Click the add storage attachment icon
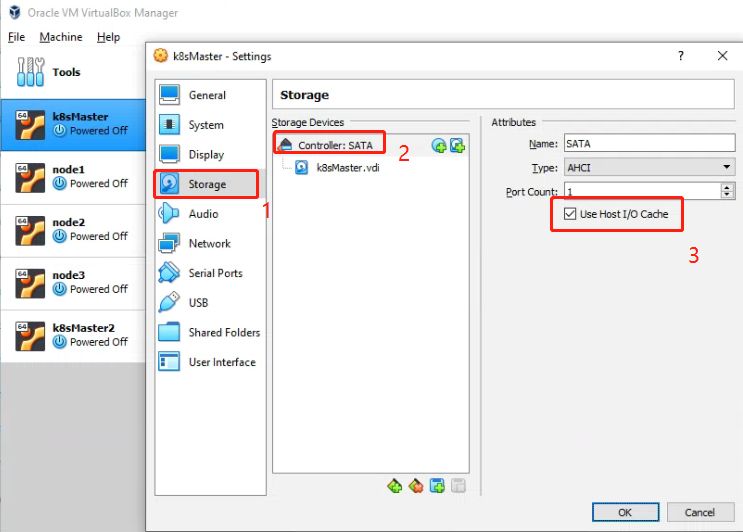The height and width of the screenshot is (532, 743). click(x=437, y=486)
